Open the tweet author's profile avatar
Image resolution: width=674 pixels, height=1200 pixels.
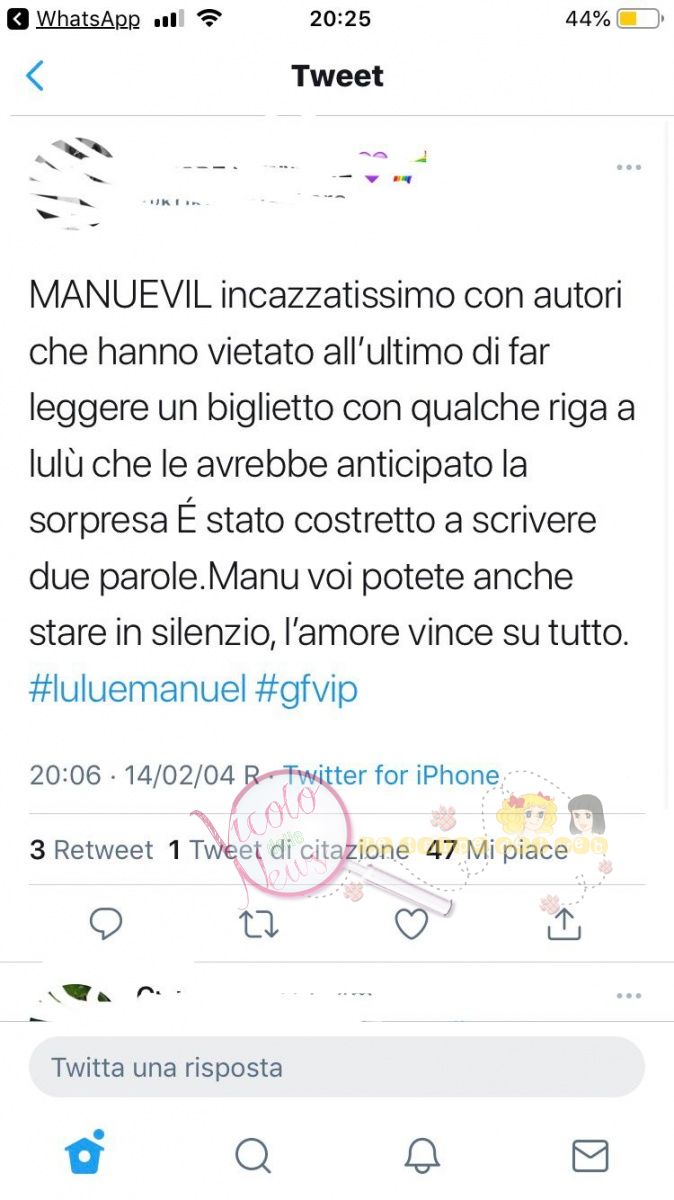pos(68,180)
